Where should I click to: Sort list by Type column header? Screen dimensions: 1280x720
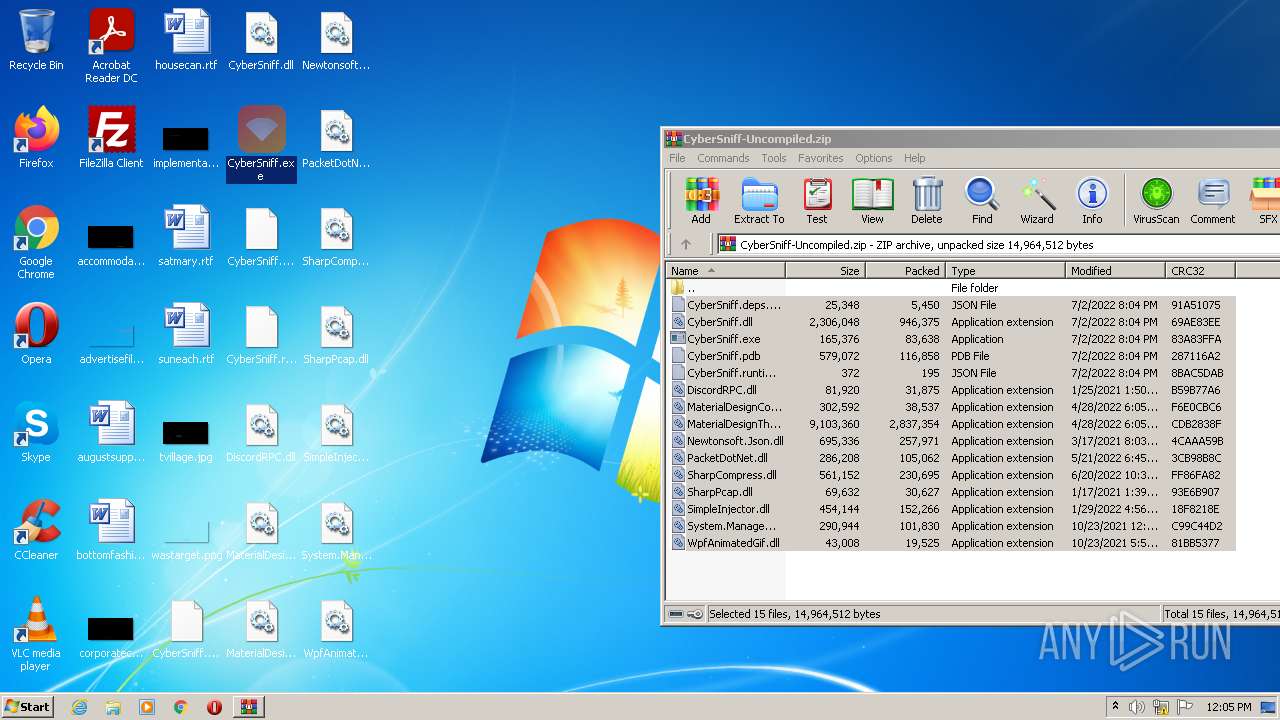1005,271
